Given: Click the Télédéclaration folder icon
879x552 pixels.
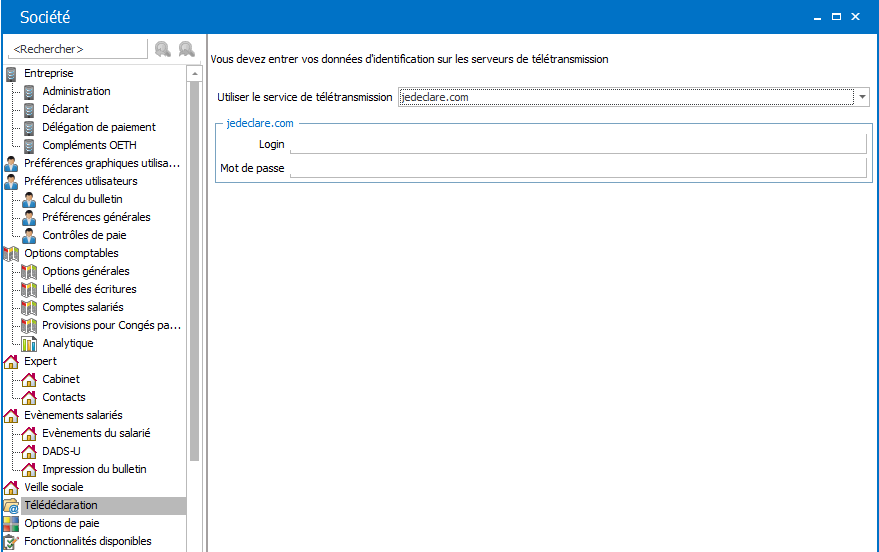Looking at the screenshot, I should [x=11, y=505].
